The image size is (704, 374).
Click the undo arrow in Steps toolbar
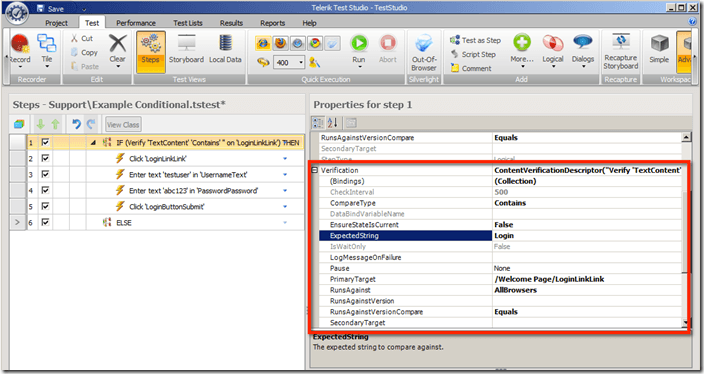76,124
